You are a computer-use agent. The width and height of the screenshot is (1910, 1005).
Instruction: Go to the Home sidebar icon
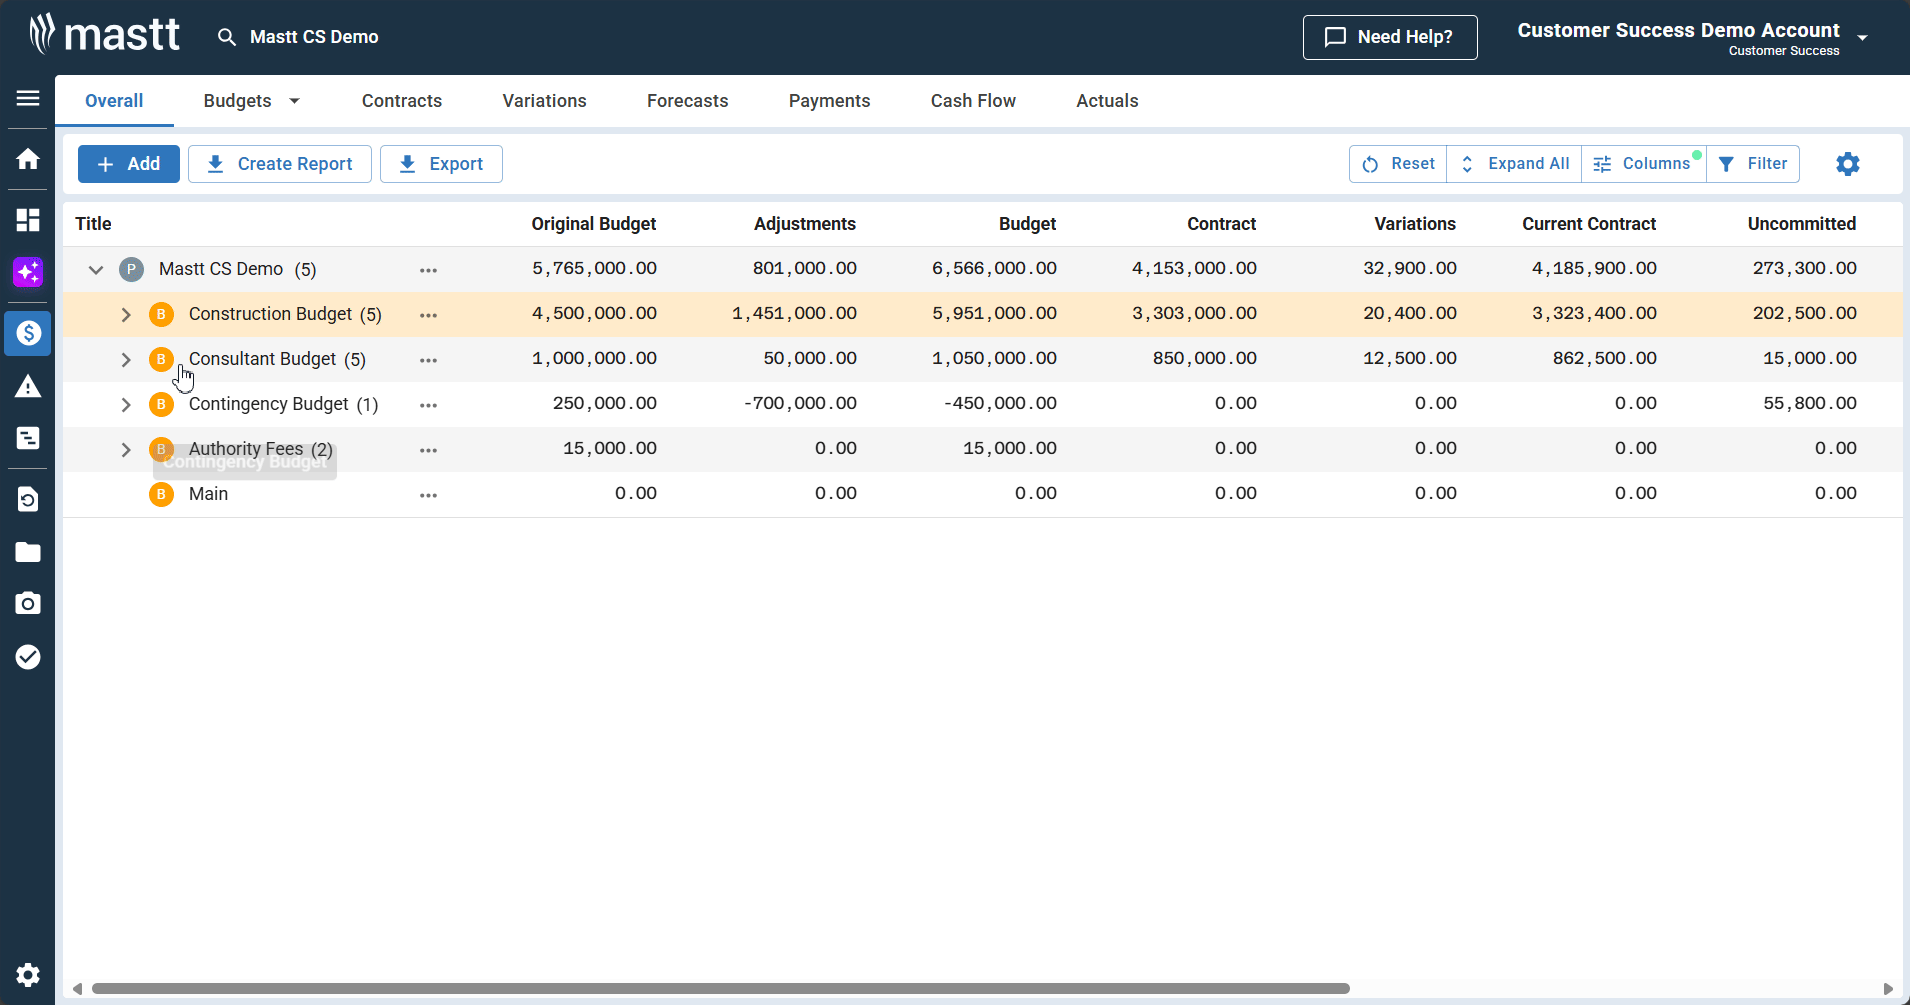tap(28, 159)
